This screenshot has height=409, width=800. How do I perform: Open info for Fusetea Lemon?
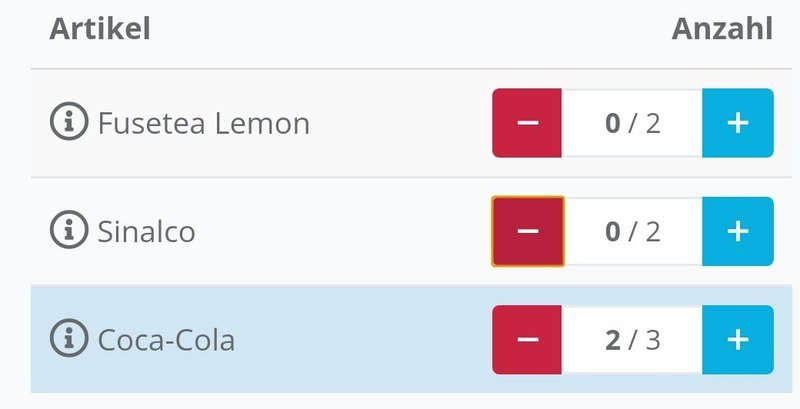click(68, 123)
